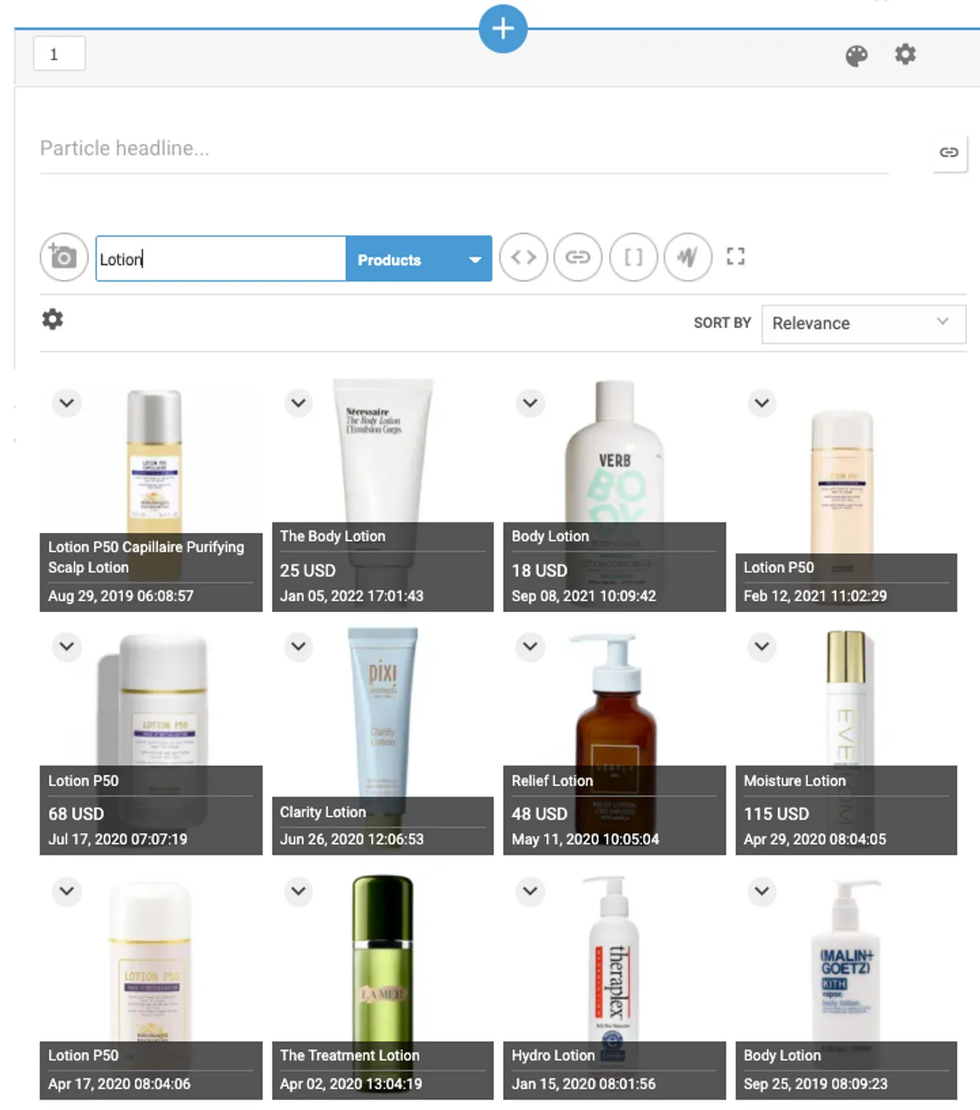Click the page 1 button

click(58, 54)
